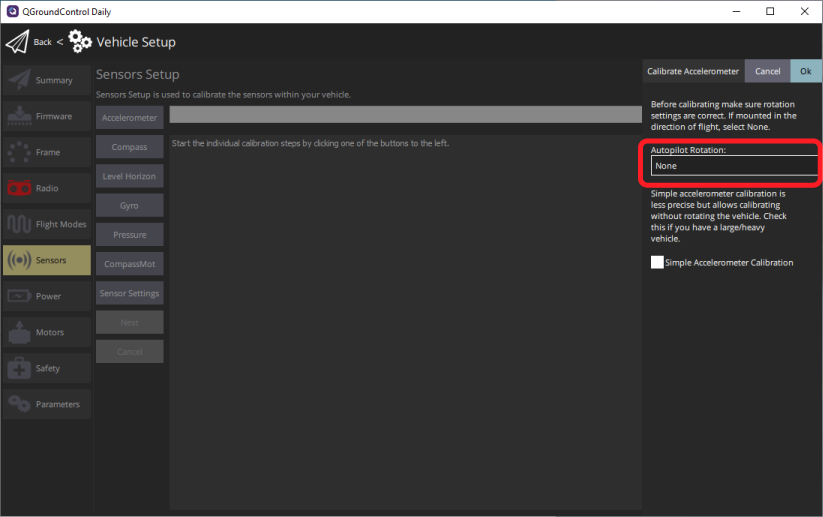
Task: Click the Power battery icon
Action: coord(19,296)
